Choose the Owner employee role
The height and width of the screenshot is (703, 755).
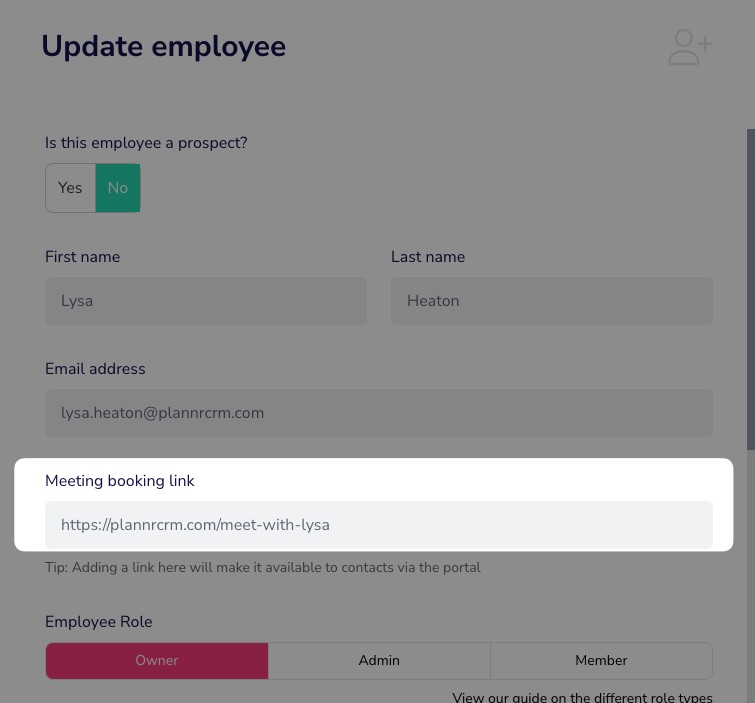(x=157, y=661)
